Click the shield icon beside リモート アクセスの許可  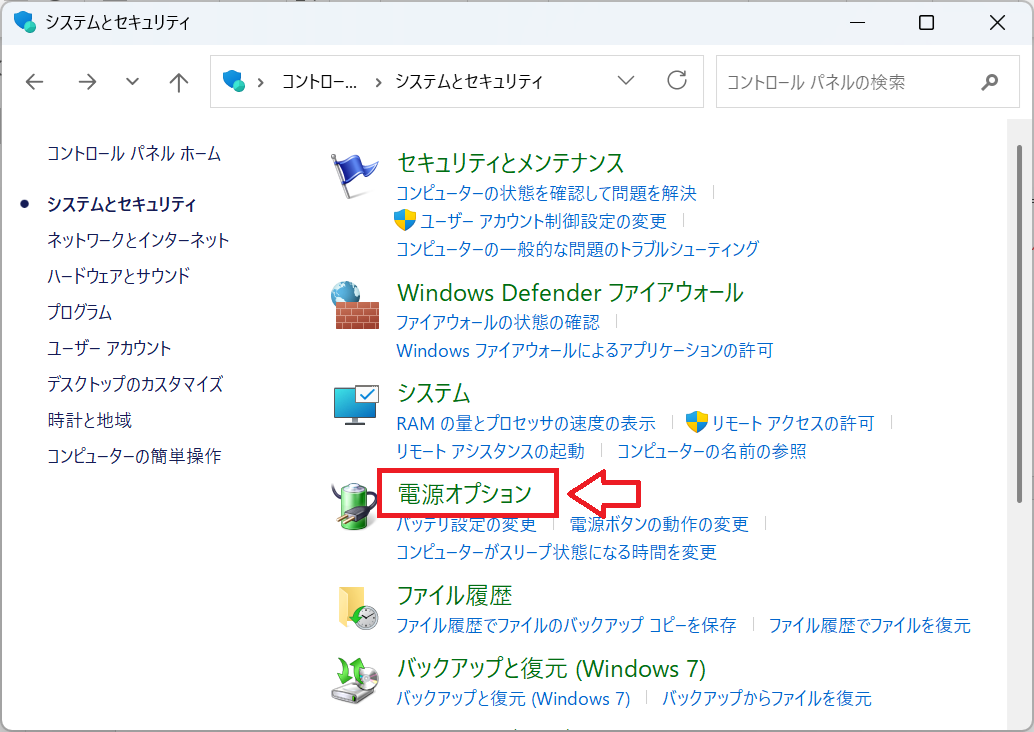pos(697,423)
